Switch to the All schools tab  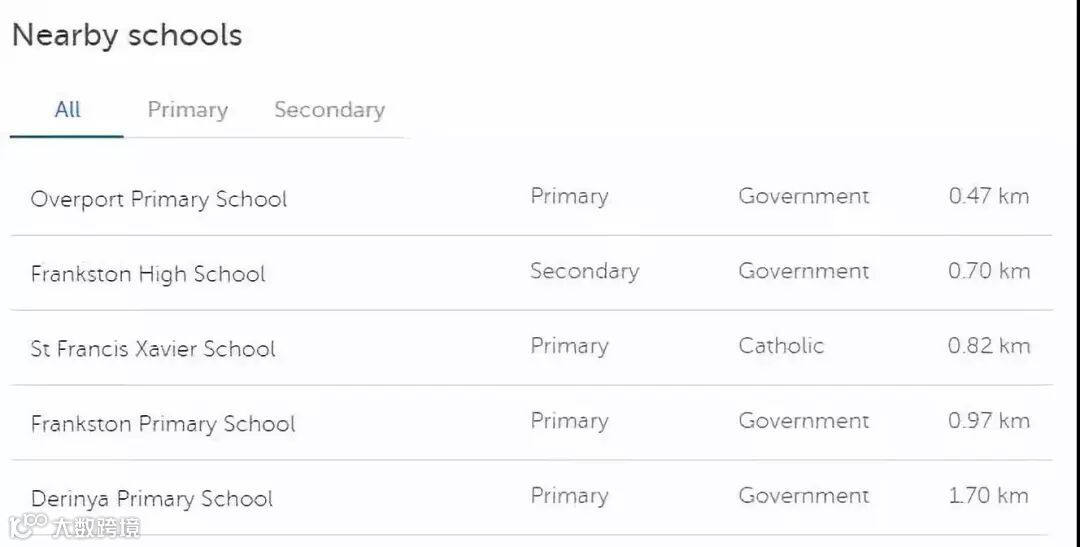point(68,110)
